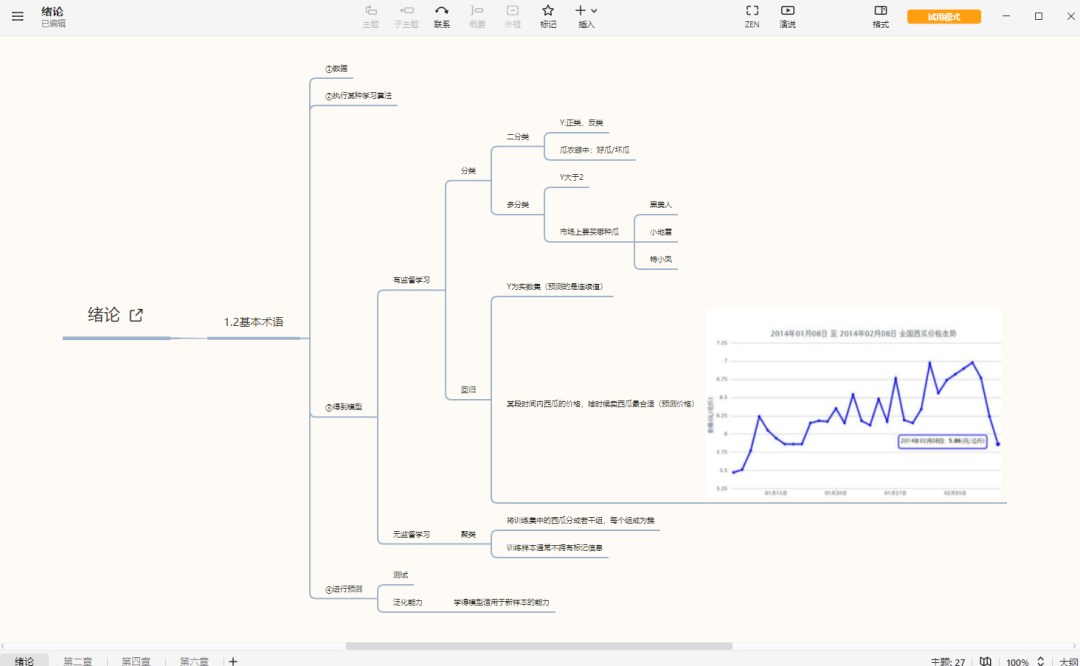Switch to the 第二章 sheet tab

tap(78, 661)
